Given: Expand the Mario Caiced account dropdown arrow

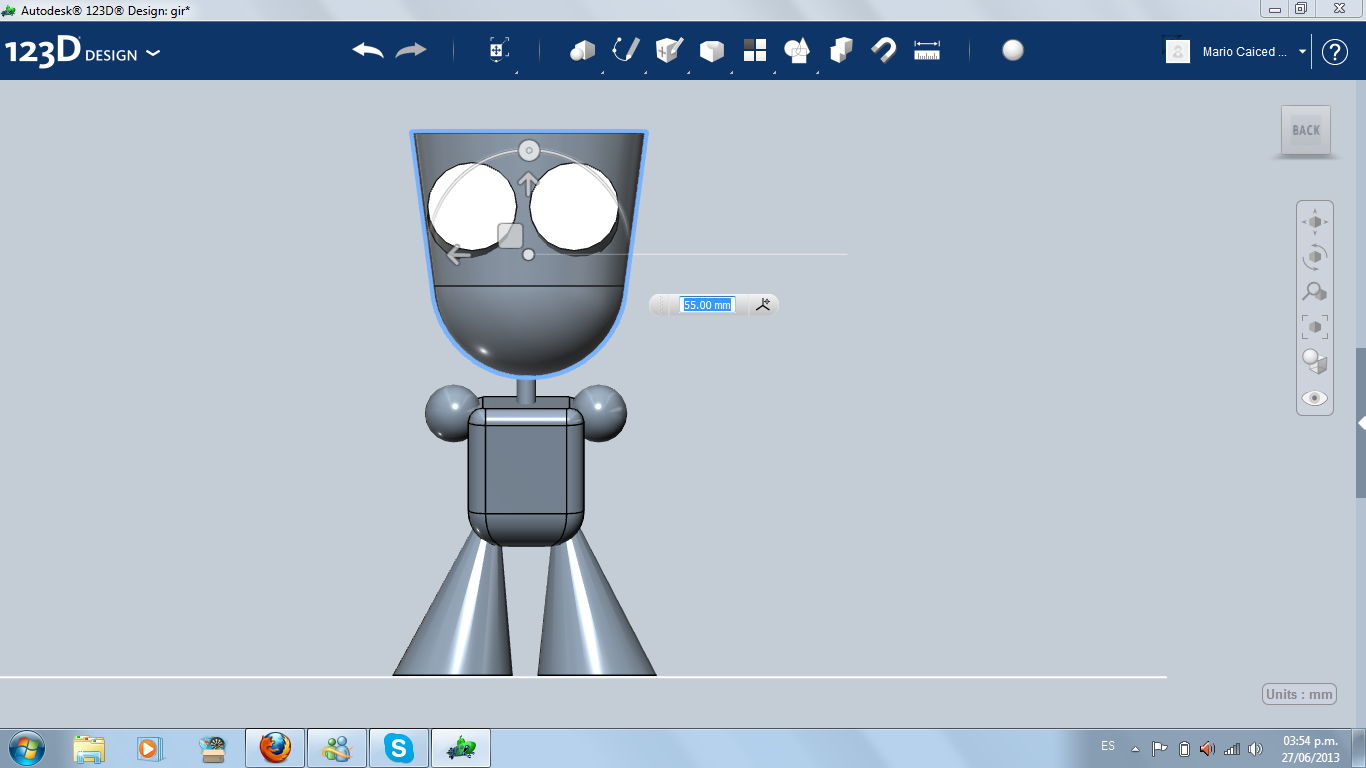Looking at the screenshot, I should 1303,52.
